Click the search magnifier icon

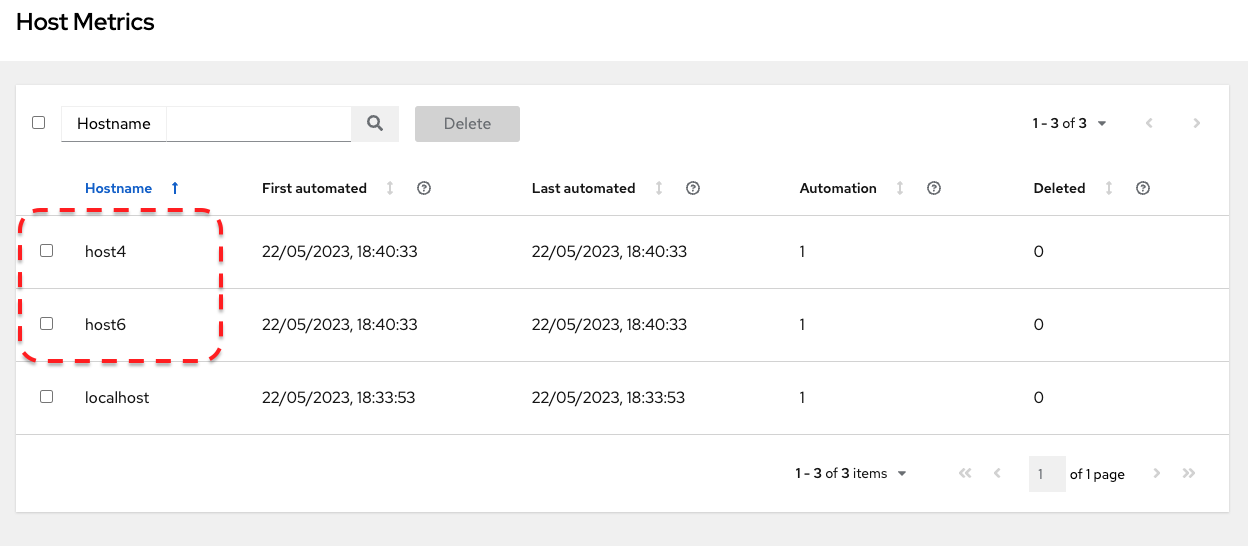click(x=375, y=124)
